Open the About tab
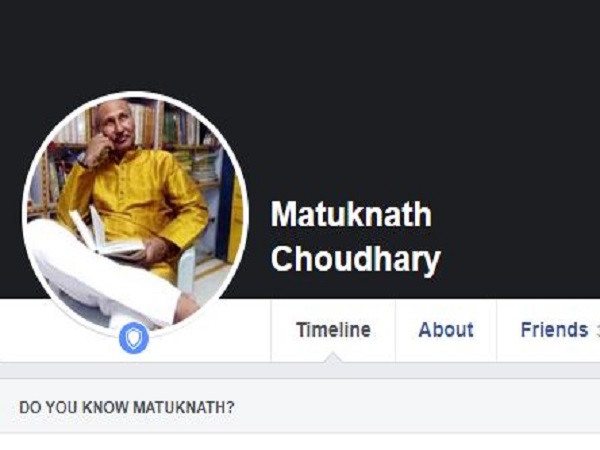The image size is (600, 450). pyautogui.click(x=446, y=330)
